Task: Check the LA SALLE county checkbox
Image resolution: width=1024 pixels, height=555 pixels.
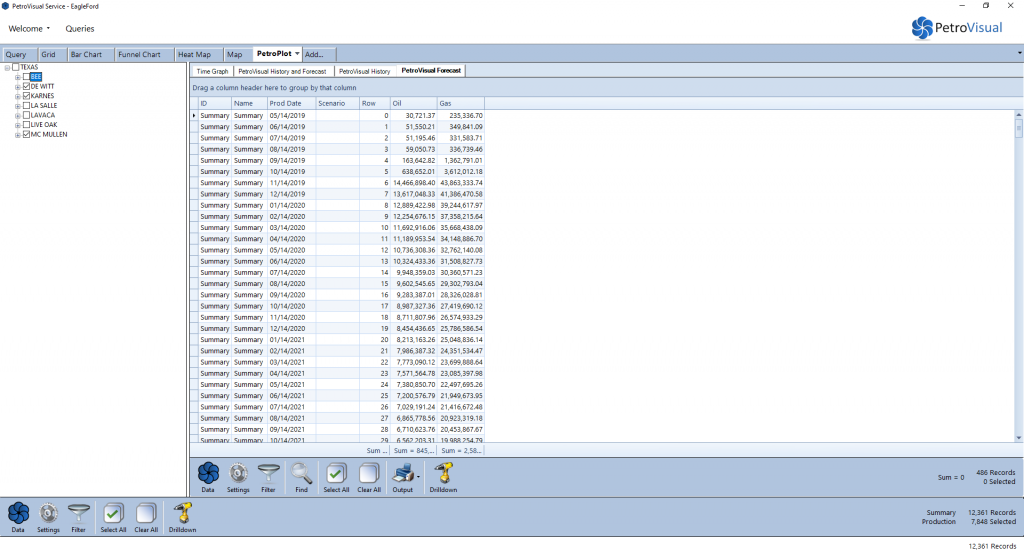Action: 26,105
